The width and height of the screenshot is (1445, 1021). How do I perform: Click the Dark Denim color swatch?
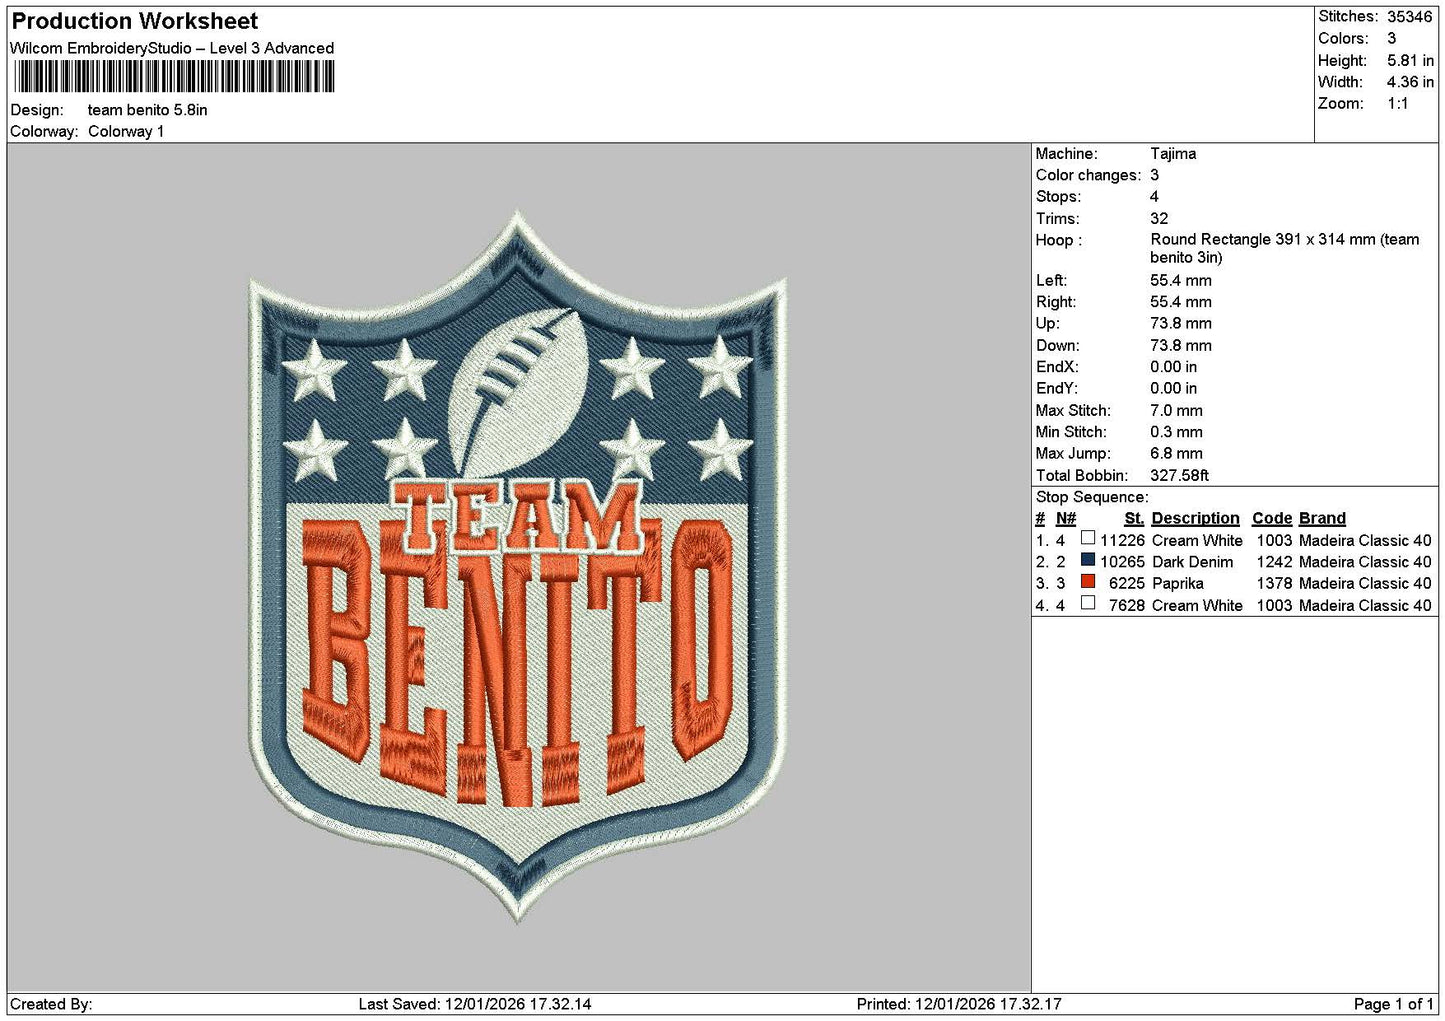pyautogui.click(x=1088, y=560)
